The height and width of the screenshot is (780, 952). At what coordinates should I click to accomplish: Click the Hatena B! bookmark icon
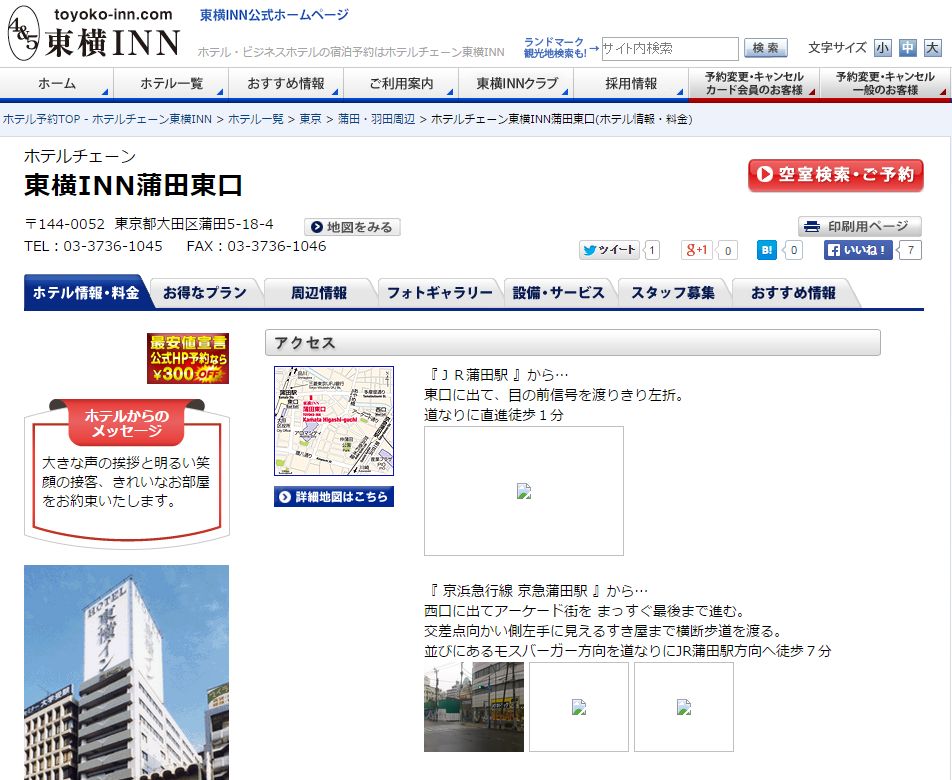click(x=767, y=250)
